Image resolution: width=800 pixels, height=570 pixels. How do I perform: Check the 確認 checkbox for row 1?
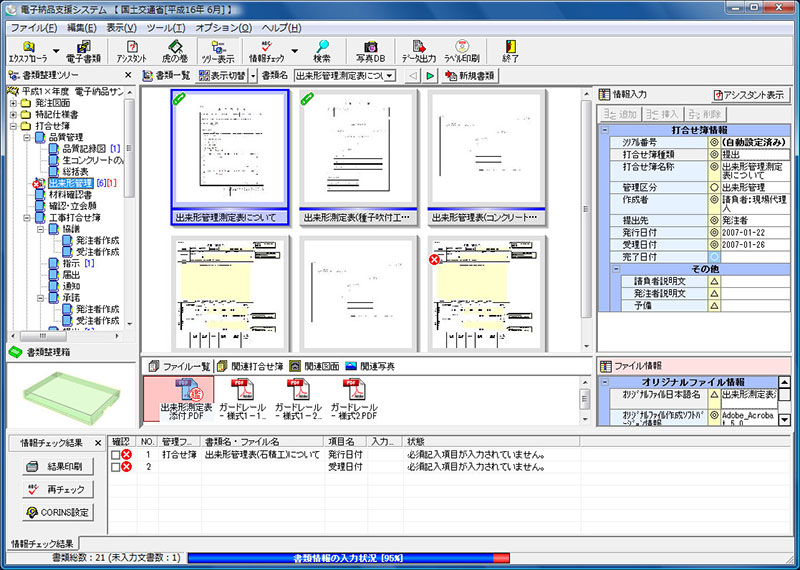click(x=115, y=454)
